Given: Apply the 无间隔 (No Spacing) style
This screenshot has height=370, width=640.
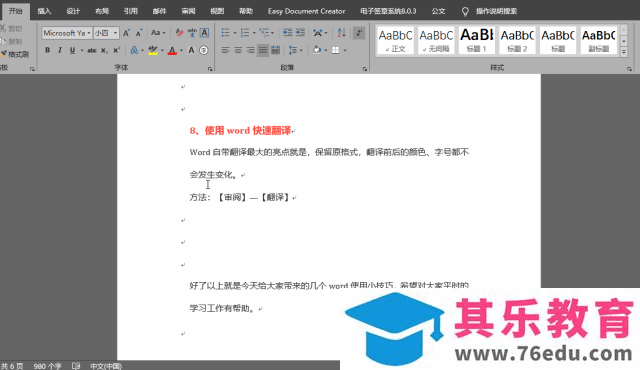Looking at the screenshot, I should pos(436,40).
